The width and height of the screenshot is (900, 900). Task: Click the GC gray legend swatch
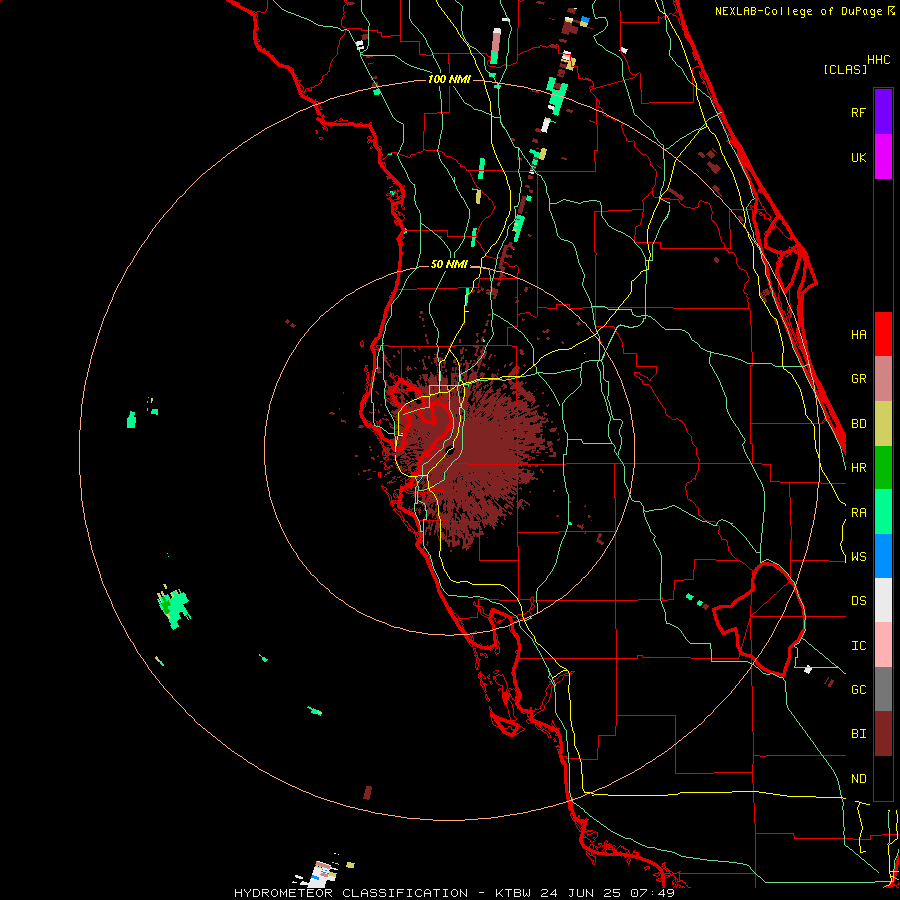click(883, 689)
